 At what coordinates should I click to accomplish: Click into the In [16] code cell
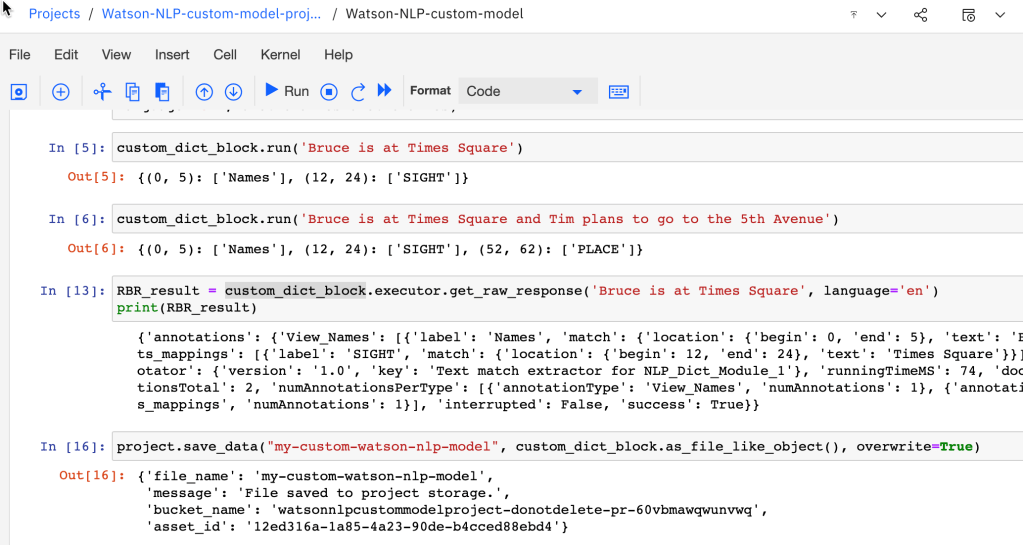coord(560,446)
